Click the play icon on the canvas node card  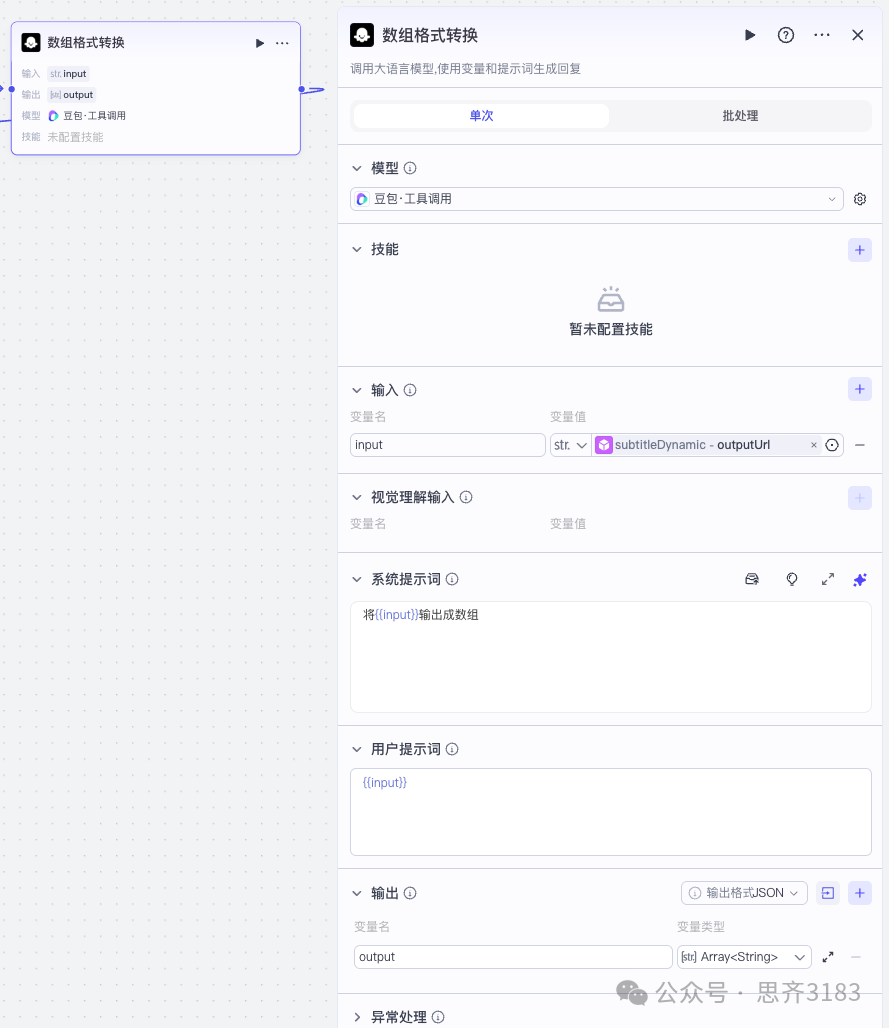click(x=260, y=43)
